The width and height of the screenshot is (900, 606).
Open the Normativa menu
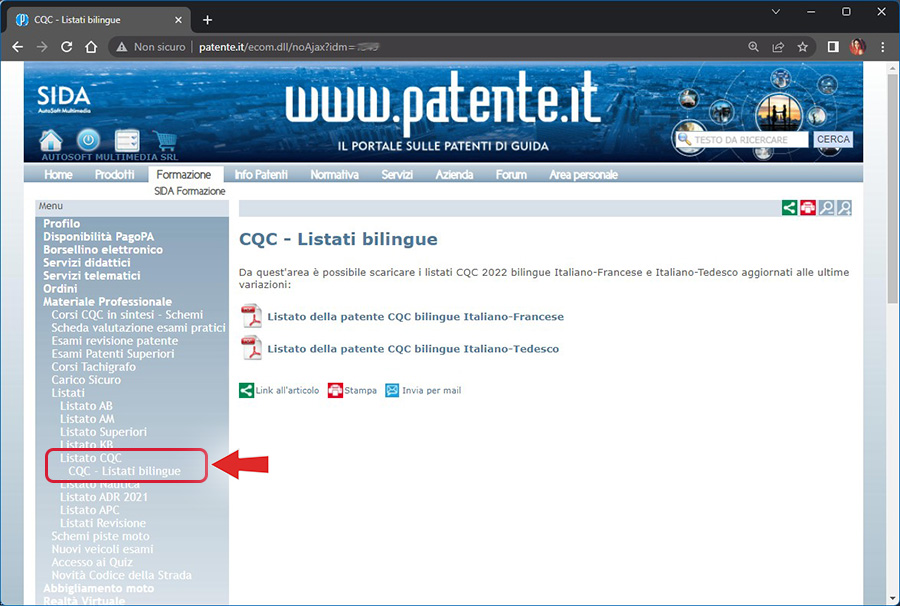tap(334, 175)
